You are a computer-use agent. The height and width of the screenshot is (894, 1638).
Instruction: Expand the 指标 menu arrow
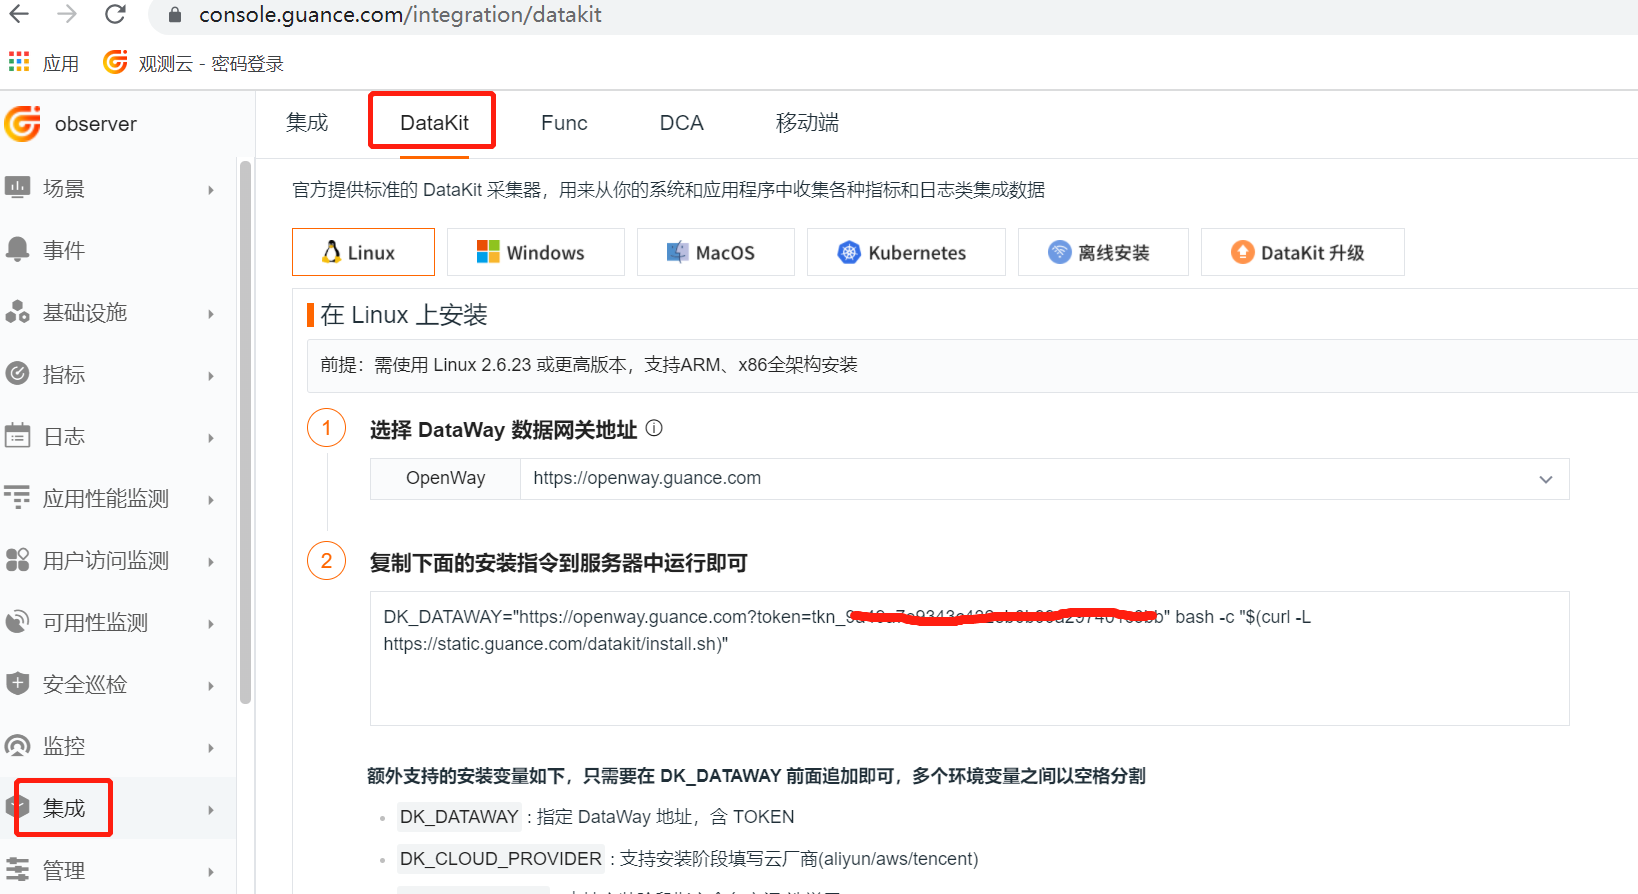click(x=211, y=376)
